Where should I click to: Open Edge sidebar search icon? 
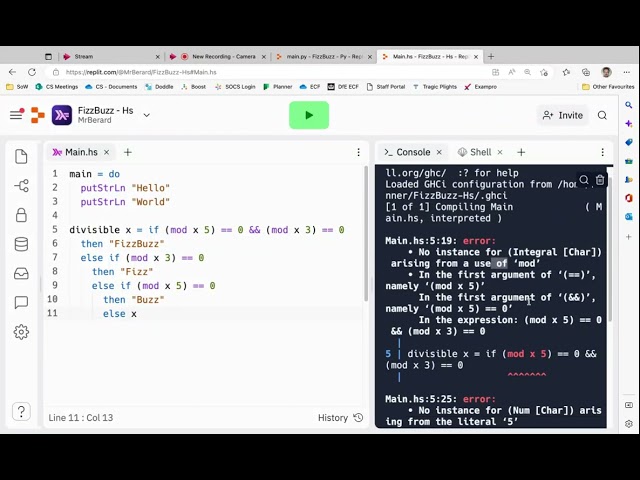point(629,105)
